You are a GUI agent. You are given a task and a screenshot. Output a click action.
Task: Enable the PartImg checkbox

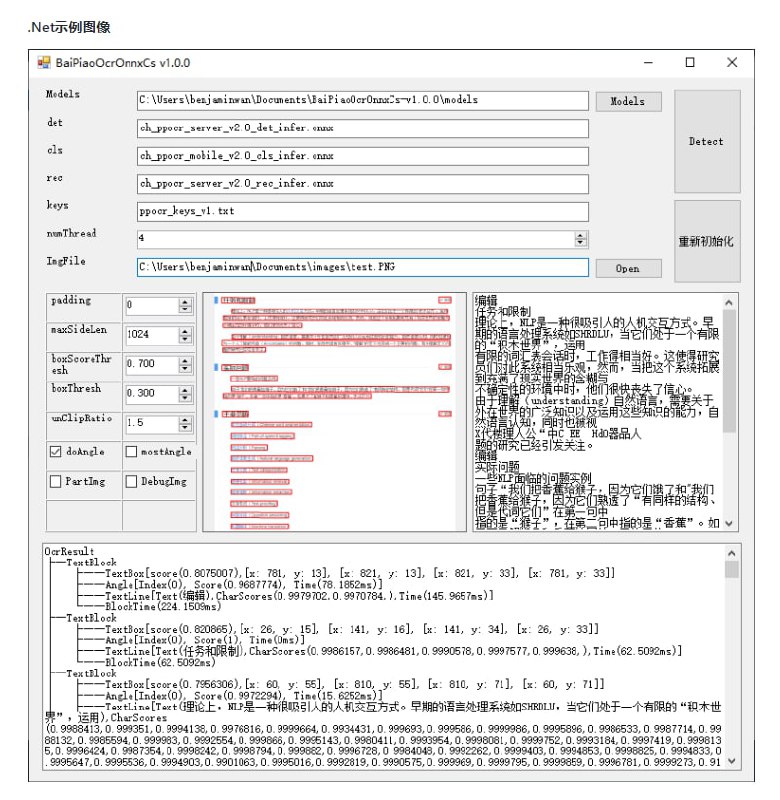[57, 482]
